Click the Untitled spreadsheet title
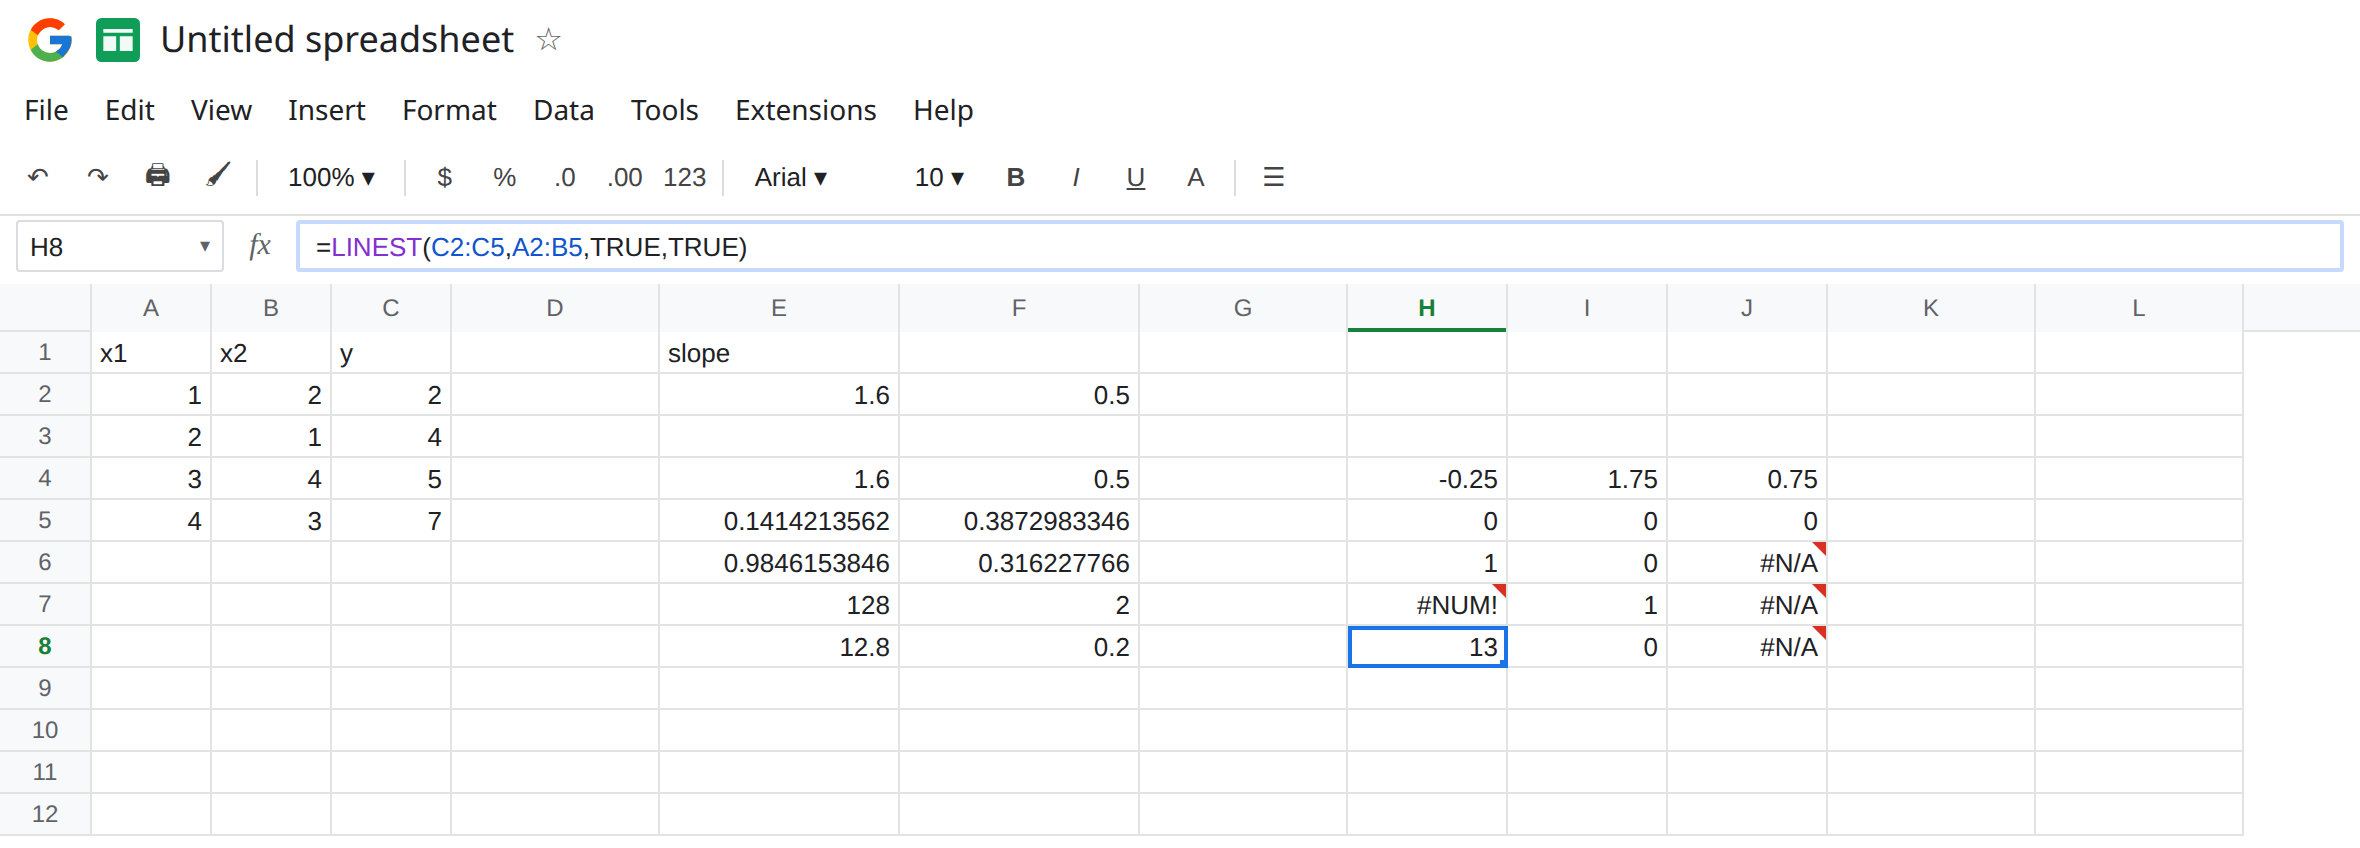This screenshot has height=848, width=2360. [x=337, y=40]
